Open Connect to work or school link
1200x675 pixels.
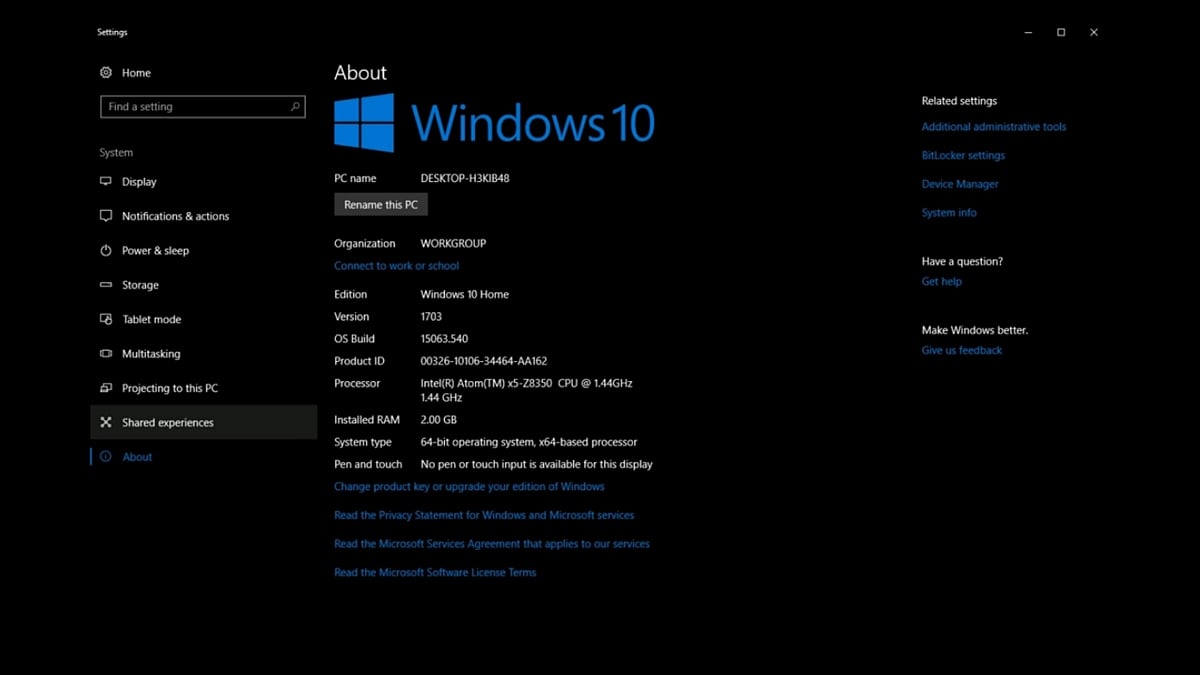point(397,266)
